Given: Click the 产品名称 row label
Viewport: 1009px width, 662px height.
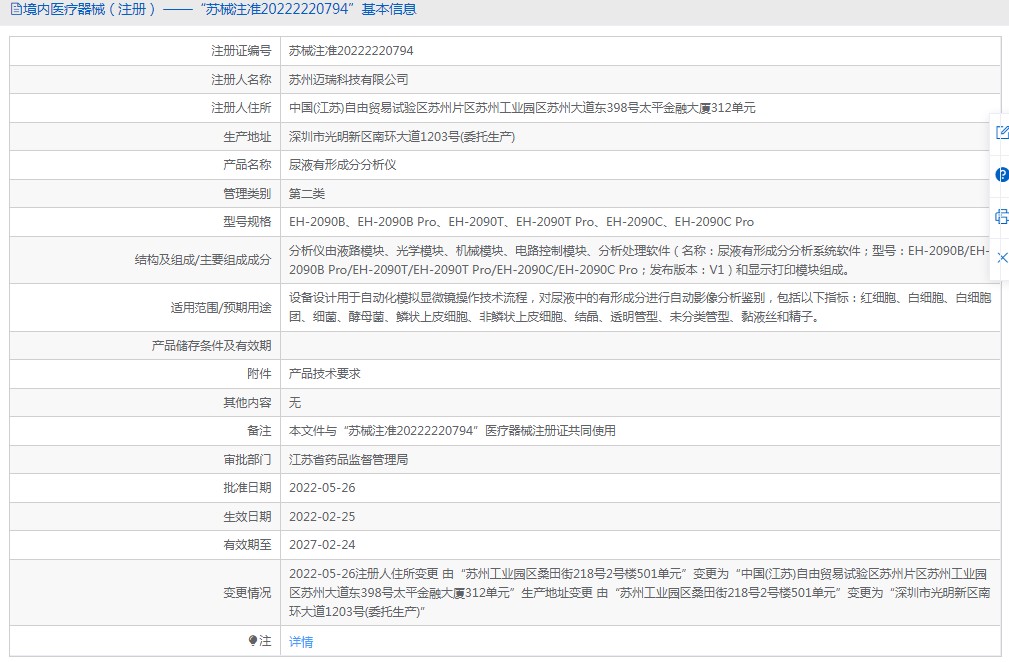Looking at the screenshot, I should tap(247, 165).
